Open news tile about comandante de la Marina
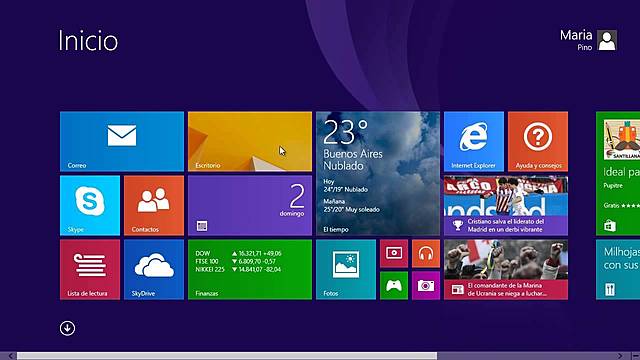This screenshot has height=360, width=640. pyautogui.click(x=506, y=269)
